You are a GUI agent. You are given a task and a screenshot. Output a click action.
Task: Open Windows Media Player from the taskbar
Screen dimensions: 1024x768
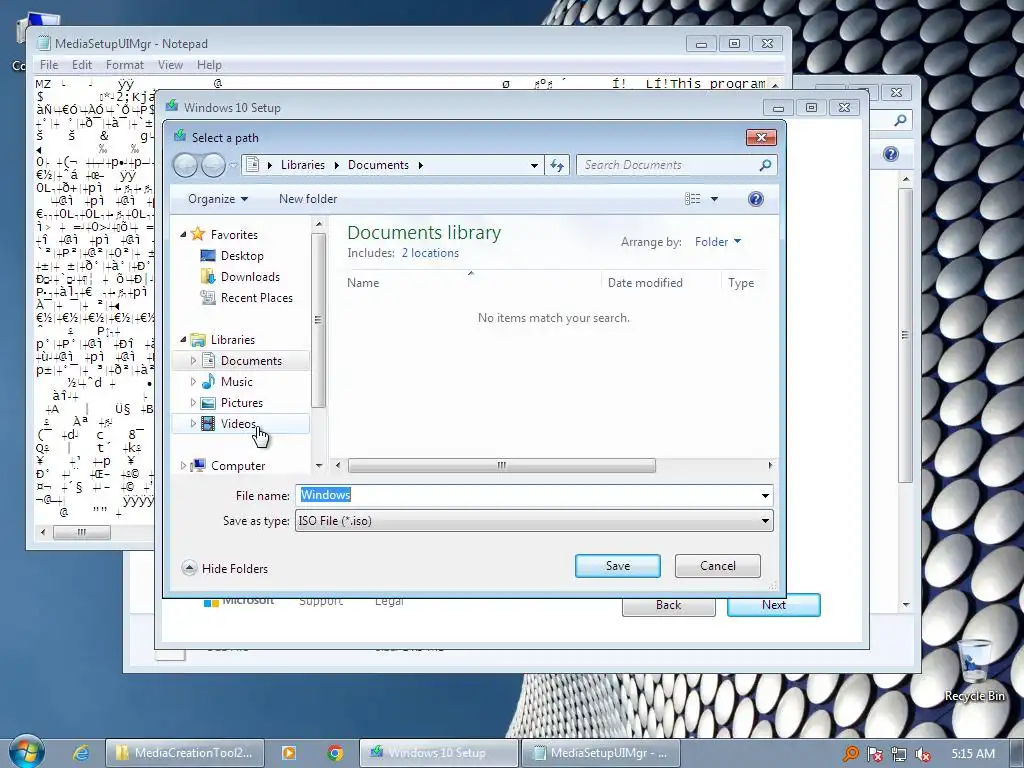coord(289,753)
